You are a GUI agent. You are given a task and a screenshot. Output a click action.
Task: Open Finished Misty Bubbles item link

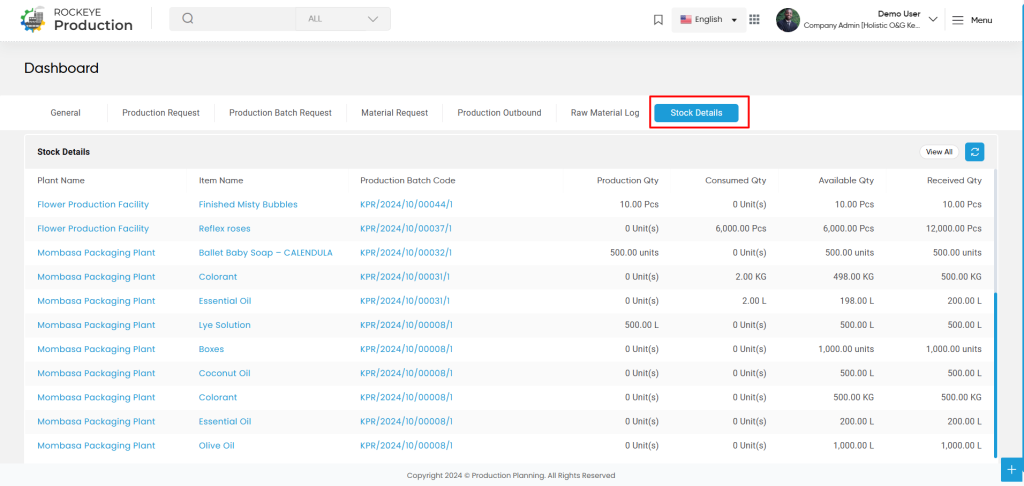tap(248, 204)
